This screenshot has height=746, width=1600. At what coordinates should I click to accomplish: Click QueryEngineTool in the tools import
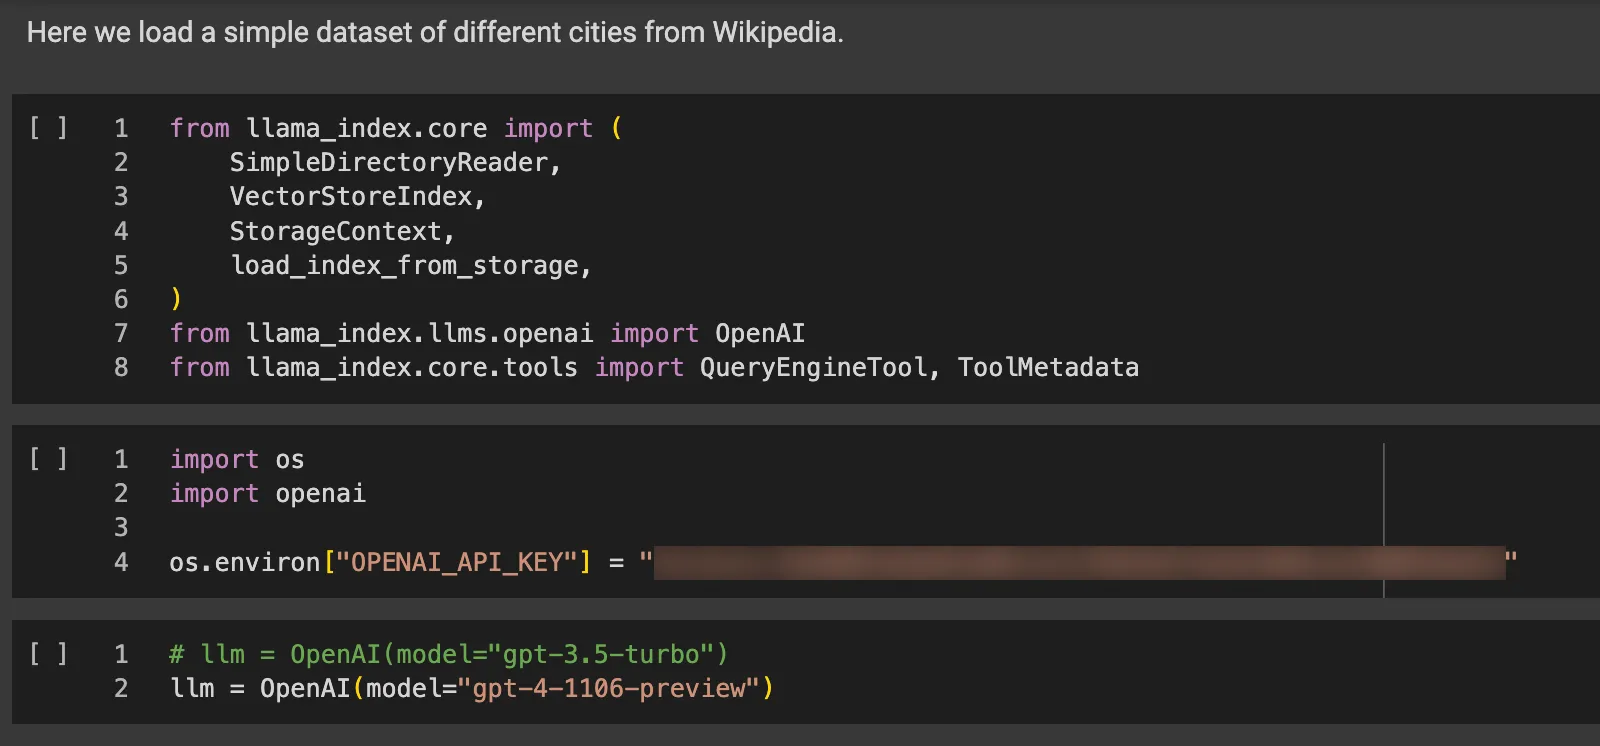coord(813,368)
